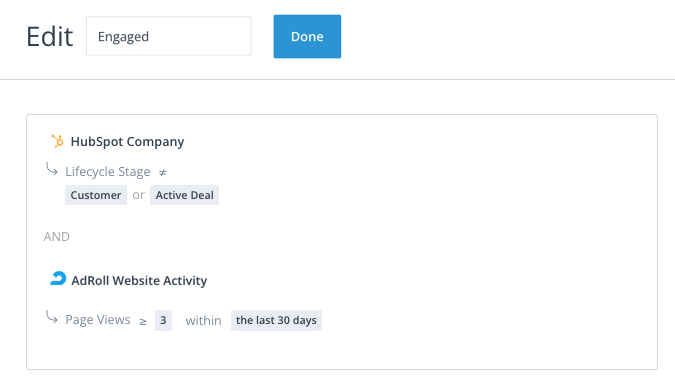Select the greater-than-or-equal operator symbol
675x380 pixels.
[143, 321]
